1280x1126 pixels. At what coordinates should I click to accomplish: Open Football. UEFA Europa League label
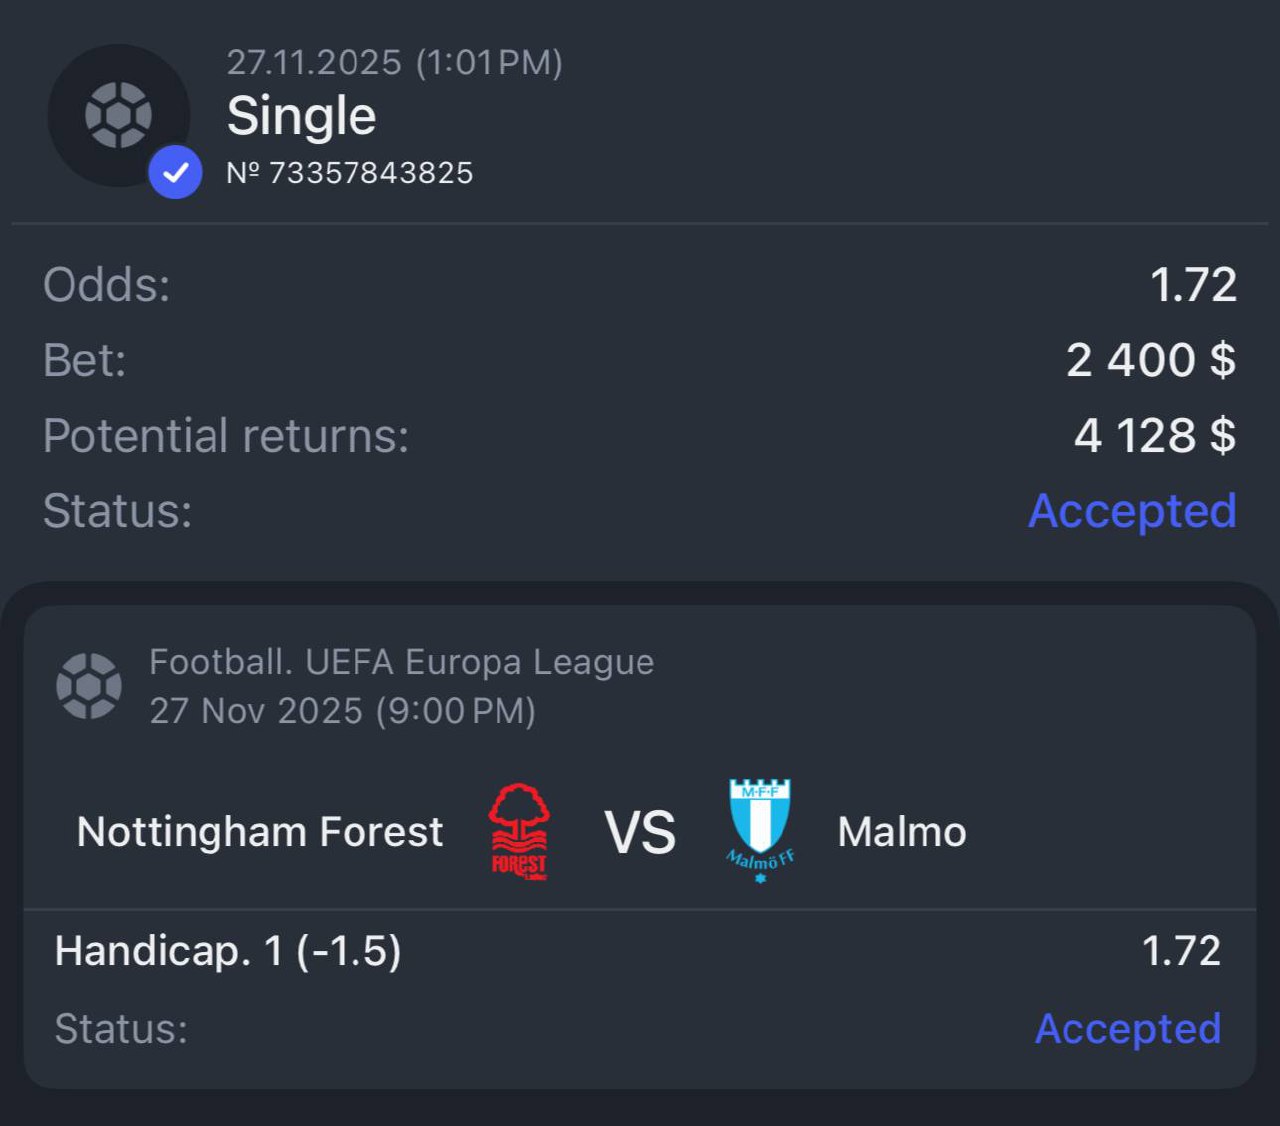coord(401,662)
